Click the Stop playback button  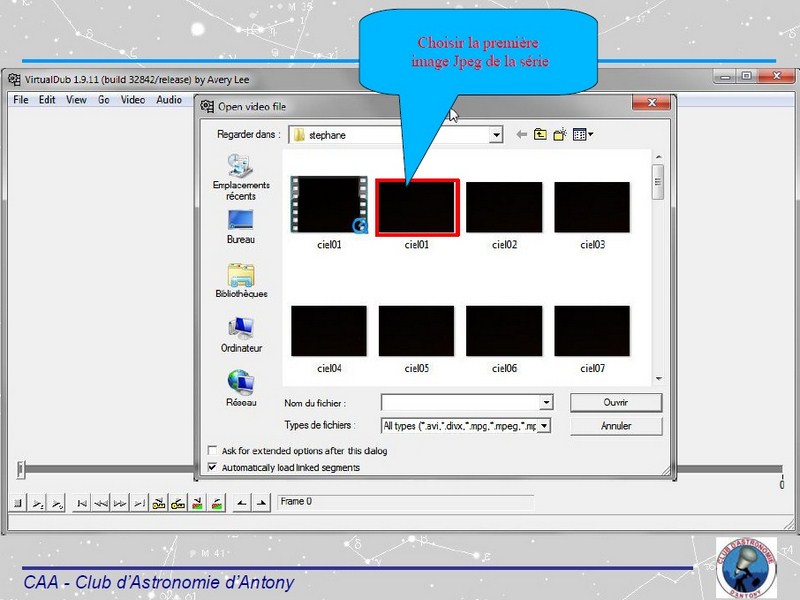pyautogui.click(x=17, y=503)
